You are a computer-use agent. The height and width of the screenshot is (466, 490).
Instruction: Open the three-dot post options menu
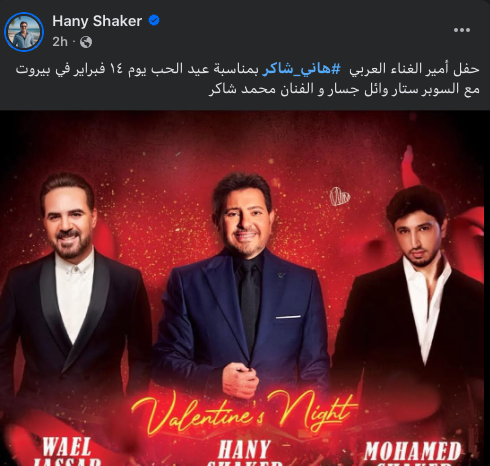pyautogui.click(x=462, y=30)
